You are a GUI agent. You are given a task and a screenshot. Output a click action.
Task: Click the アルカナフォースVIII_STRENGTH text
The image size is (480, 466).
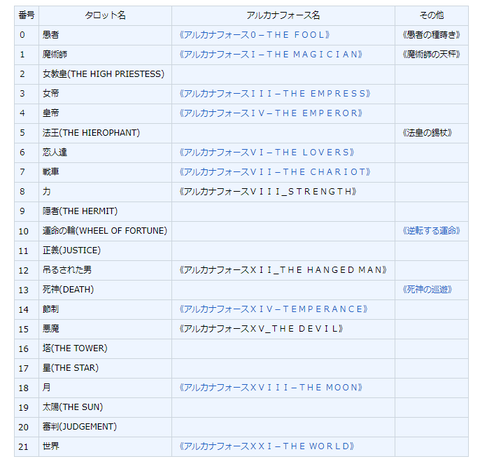tap(268, 192)
